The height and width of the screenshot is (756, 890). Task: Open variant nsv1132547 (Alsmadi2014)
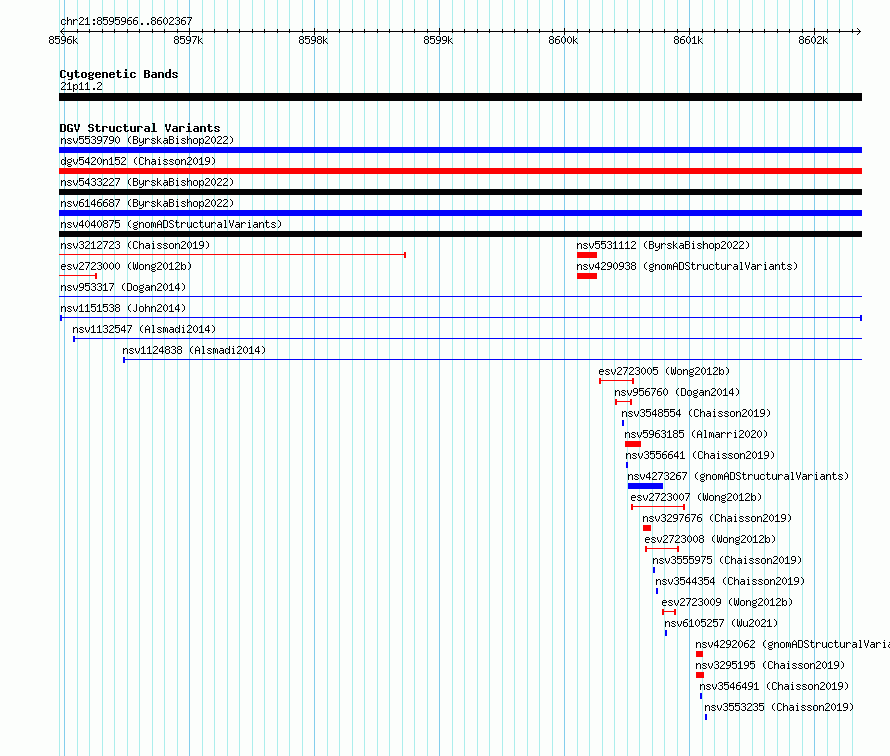pyautogui.click(x=144, y=329)
